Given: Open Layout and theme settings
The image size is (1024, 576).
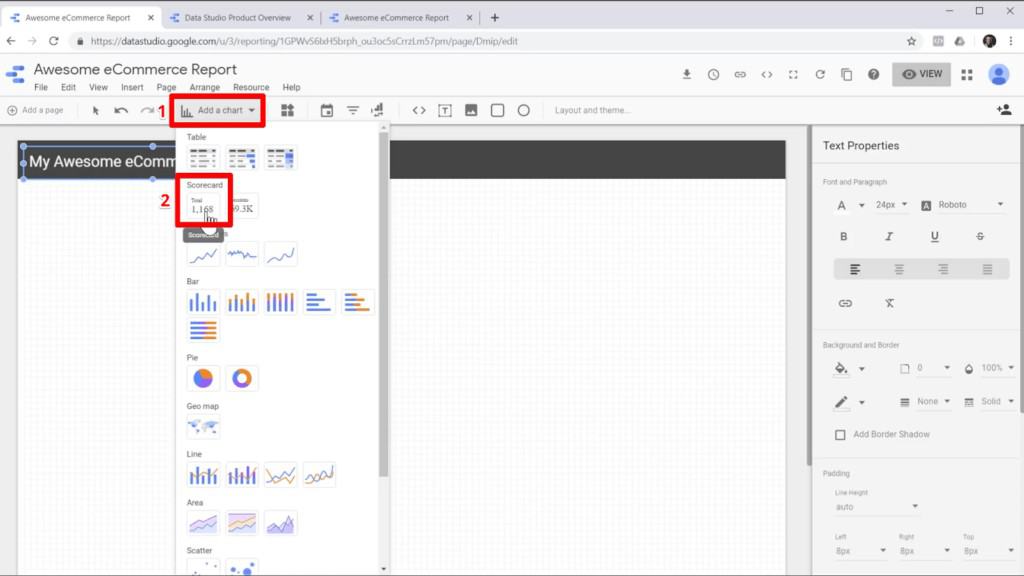Looking at the screenshot, I should point(592,110).
